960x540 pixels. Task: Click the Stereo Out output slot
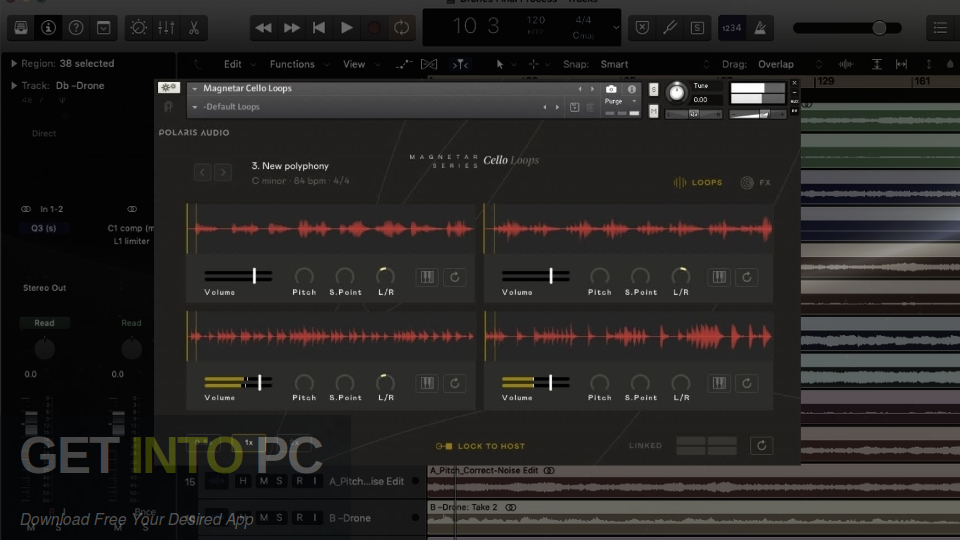(x=45, y=288)
